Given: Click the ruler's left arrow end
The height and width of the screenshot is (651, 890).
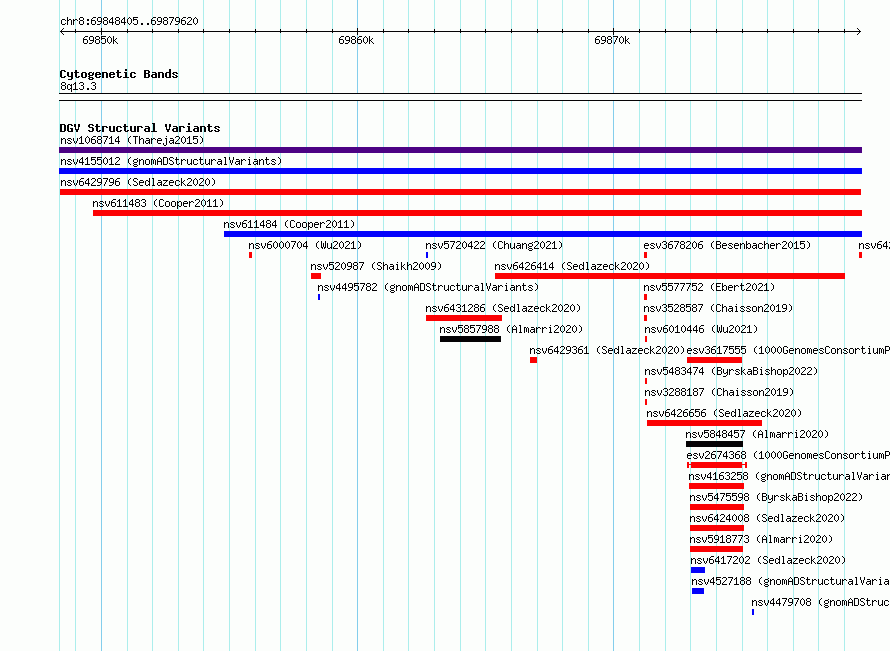Looking at the screenshot, I should click(62, 31).
